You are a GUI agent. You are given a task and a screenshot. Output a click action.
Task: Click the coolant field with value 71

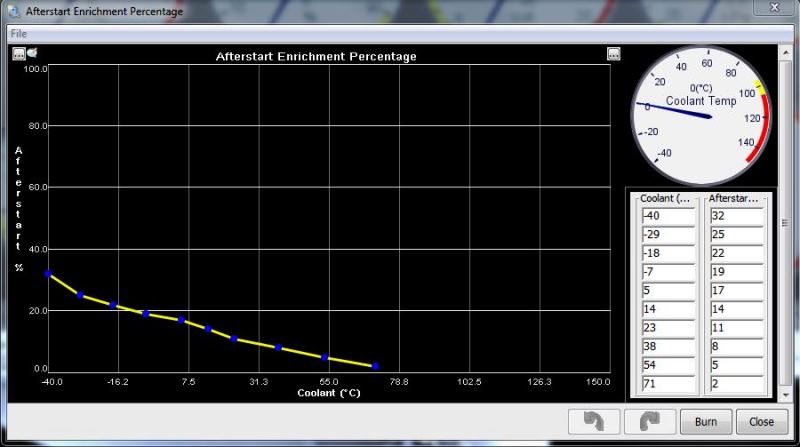[667, 384]
